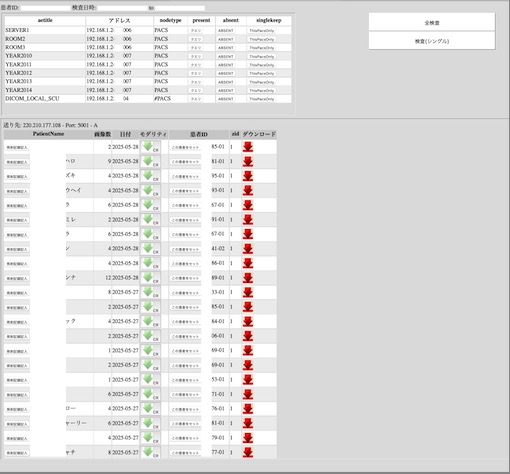The width and height of the screenshot is (510, 474).
Task: Click the 検査(シングル) button
Action: pos(432,41)
